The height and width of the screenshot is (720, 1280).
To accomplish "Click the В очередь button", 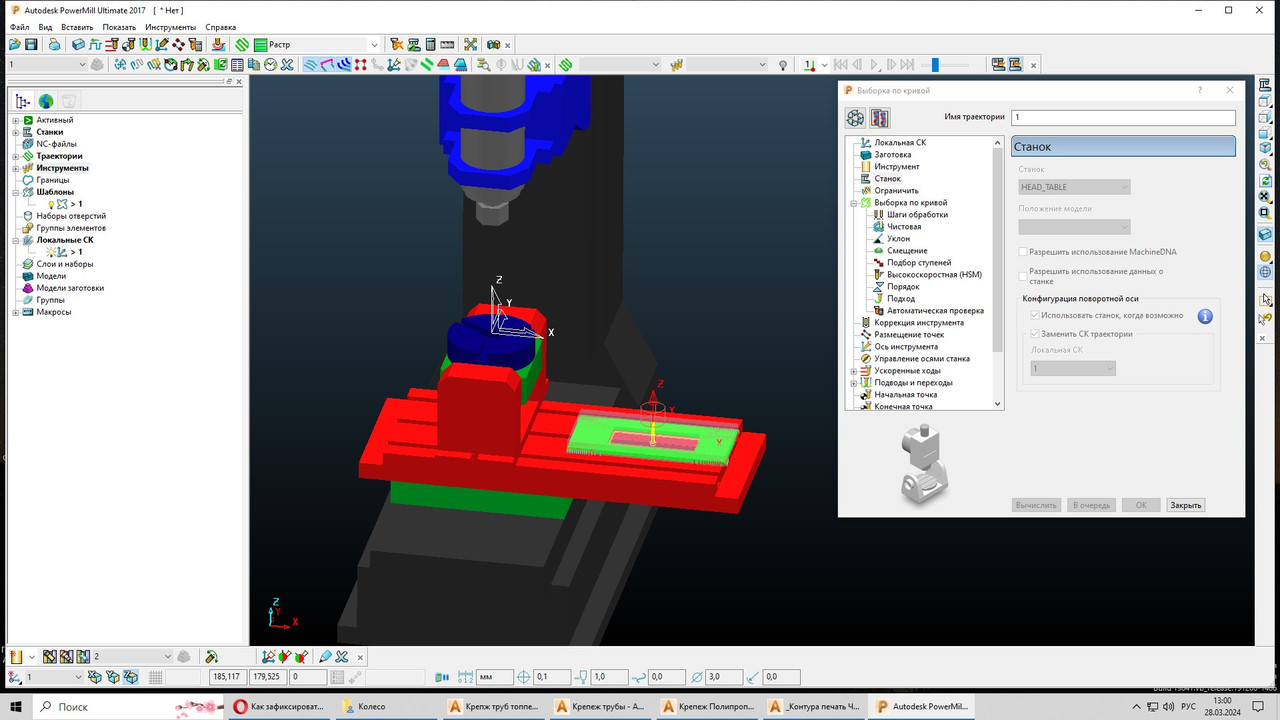I will pyautogui.click(x=1091, y=505).
